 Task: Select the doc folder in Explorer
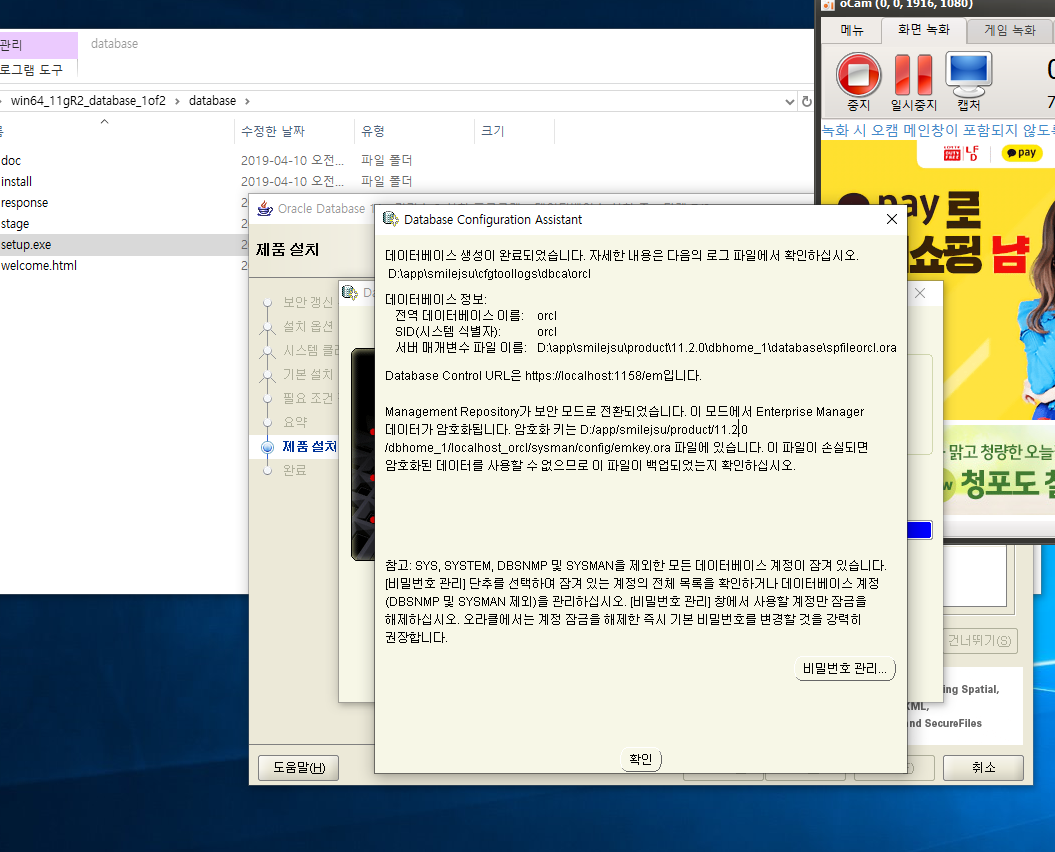[11, 161]
